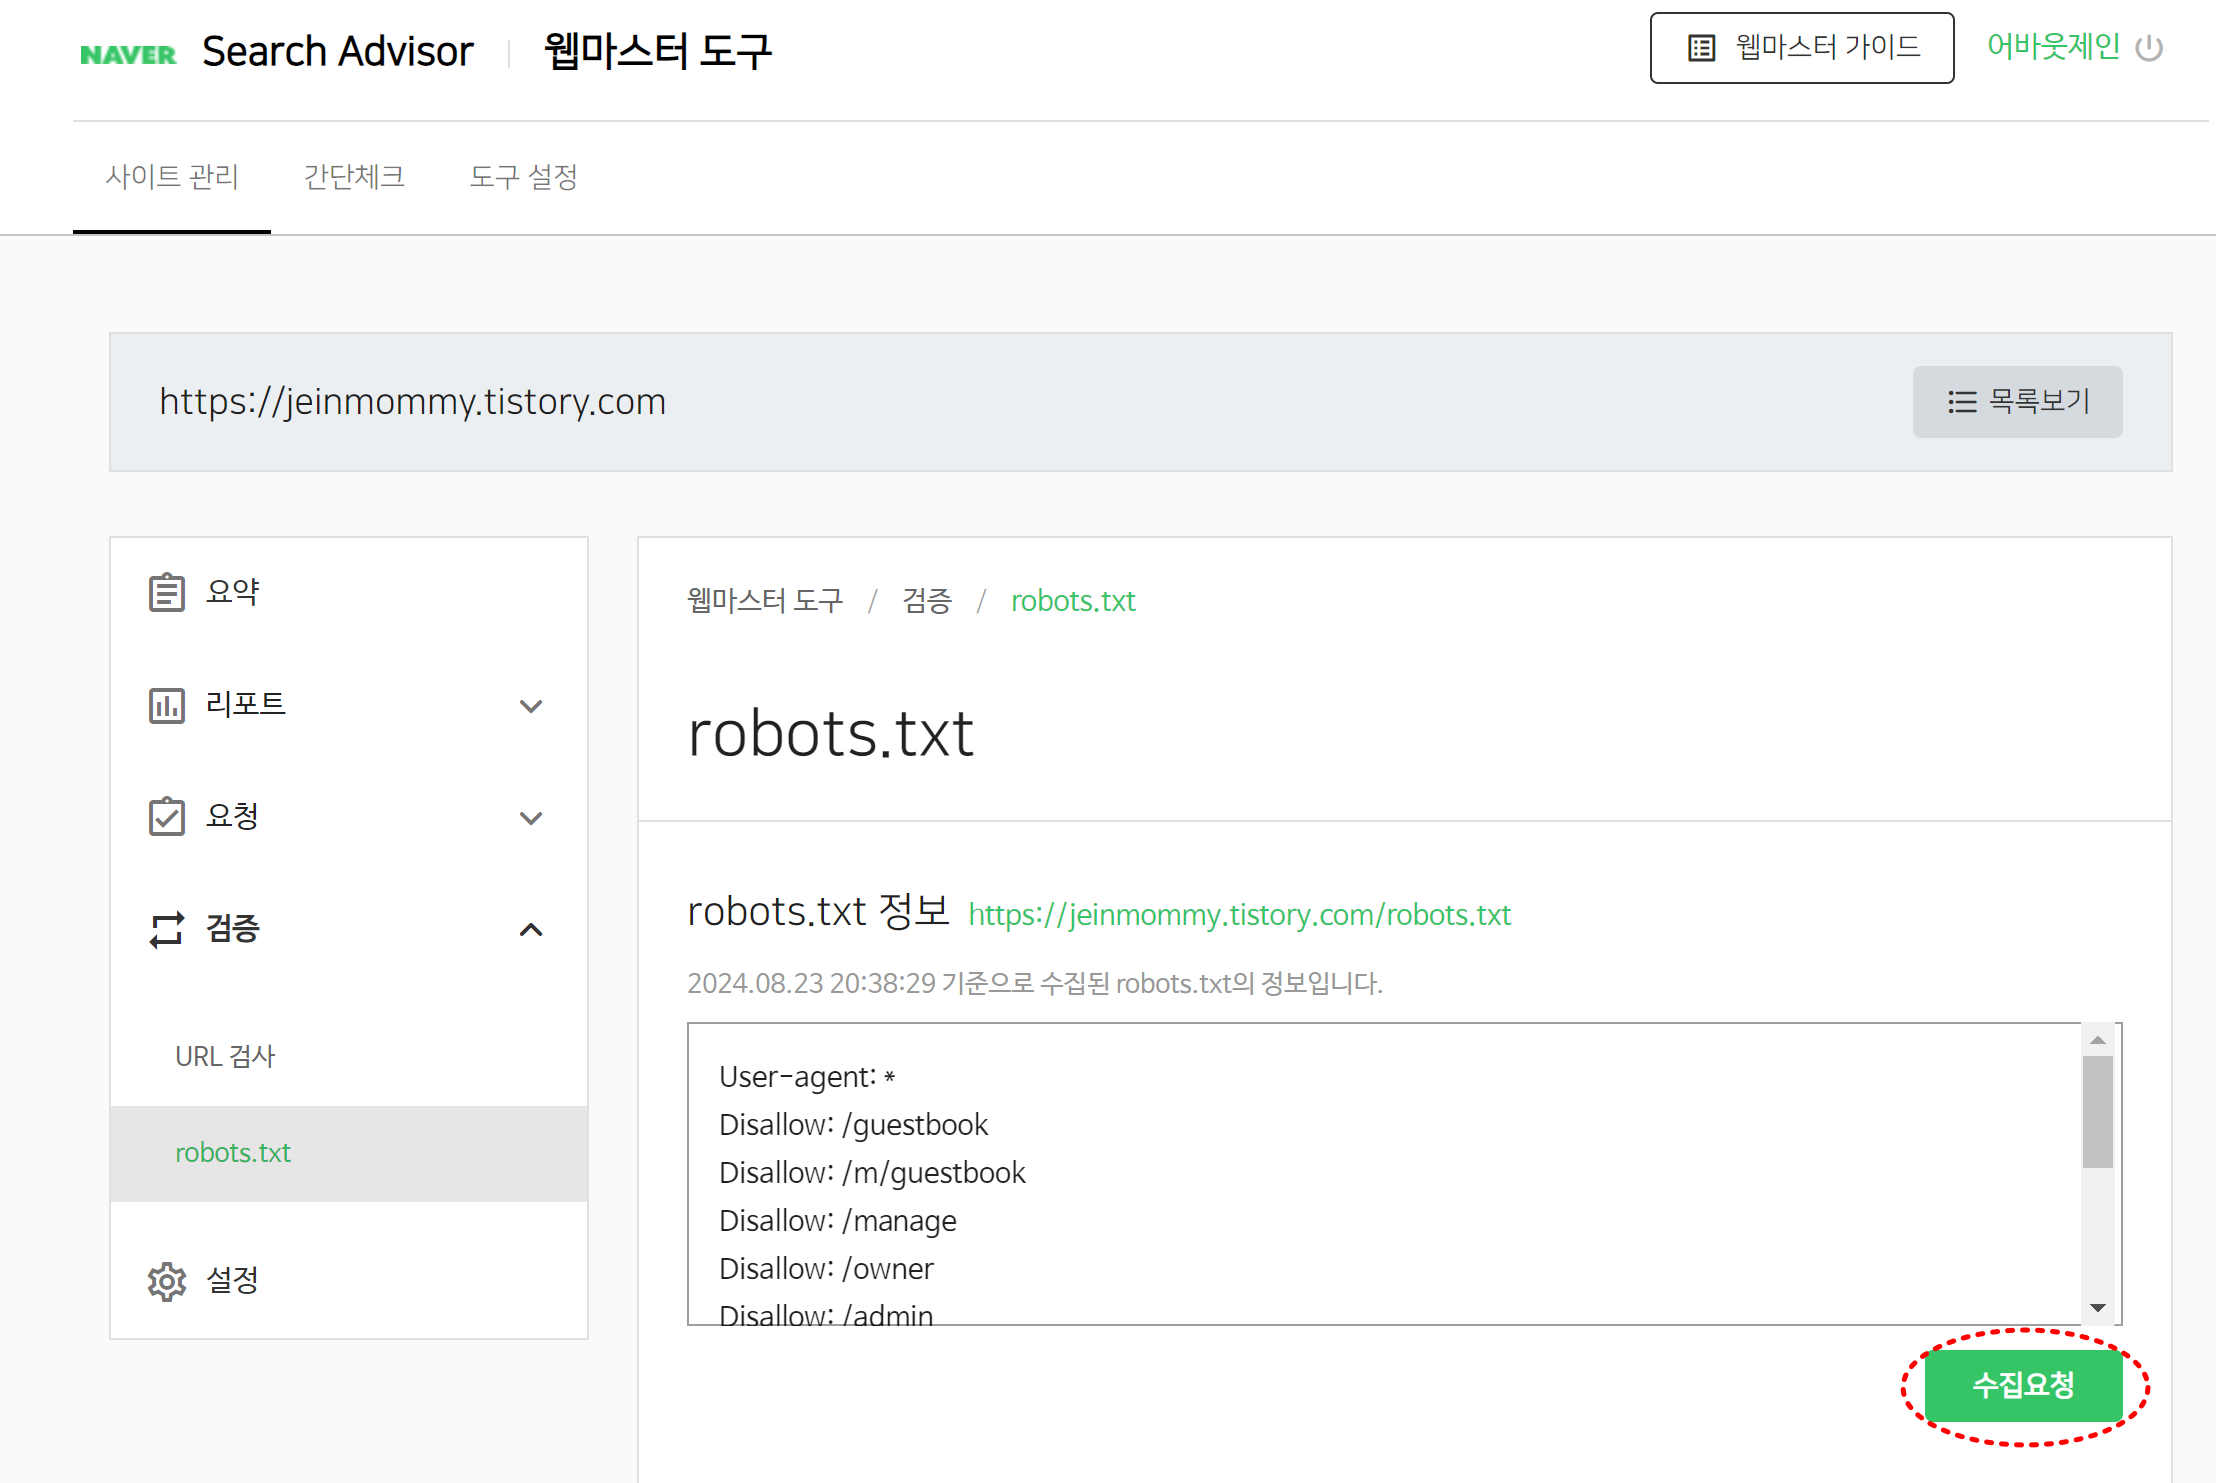The height and width of the screenshot is (1483, 2216).
Task: Click the 요청 checklist icon
Action: click(x=166, y=817)
